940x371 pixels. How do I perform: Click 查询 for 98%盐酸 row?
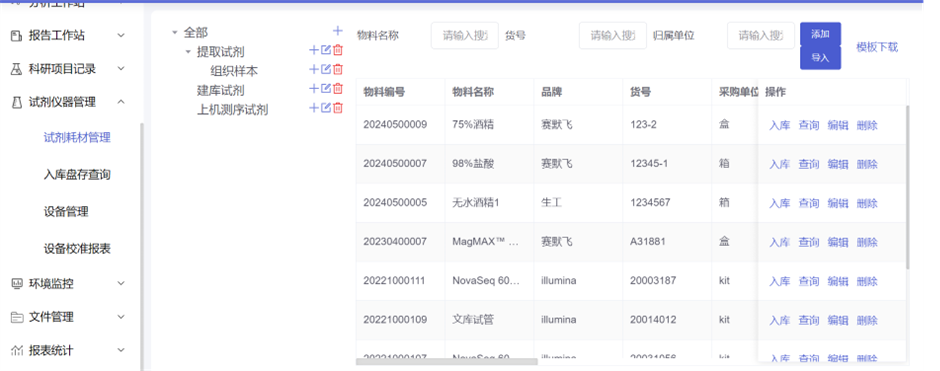pyautogui.click(x=808, y=164)
